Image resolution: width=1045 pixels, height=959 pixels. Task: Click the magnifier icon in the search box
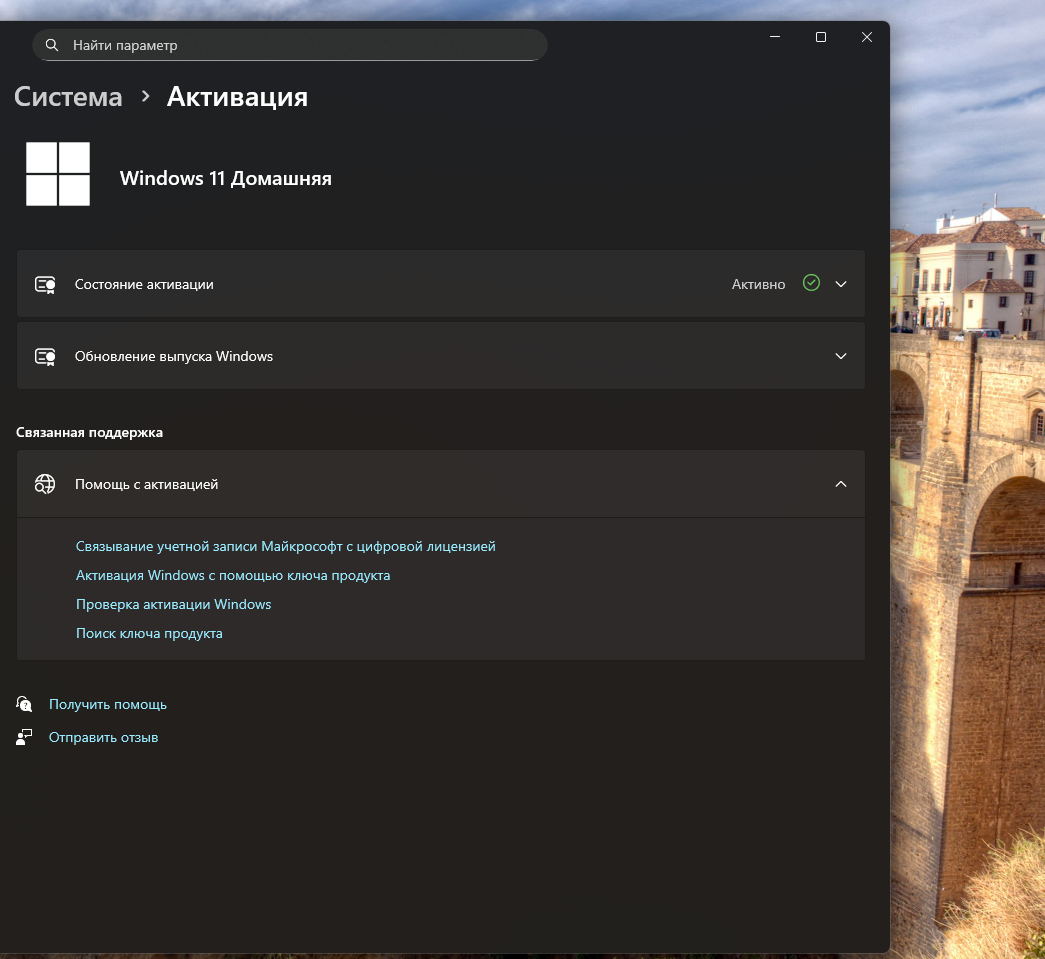click(x=52, y=45)
